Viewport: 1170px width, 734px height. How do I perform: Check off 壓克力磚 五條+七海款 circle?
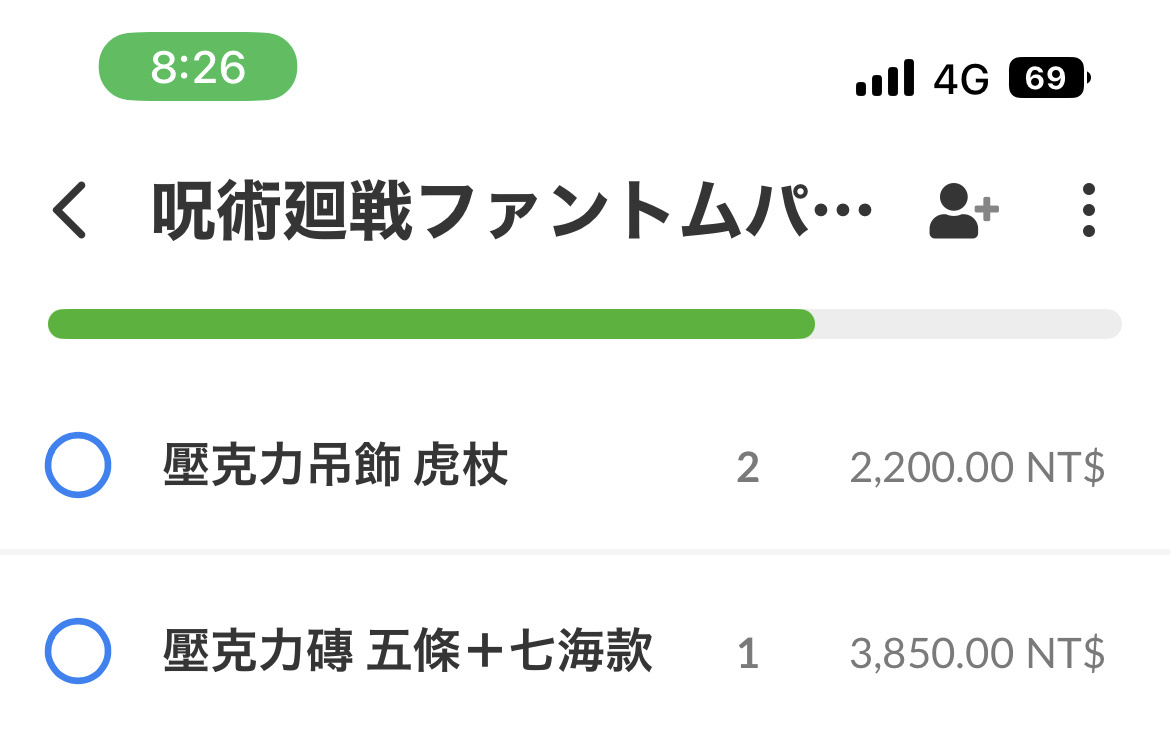78,650
